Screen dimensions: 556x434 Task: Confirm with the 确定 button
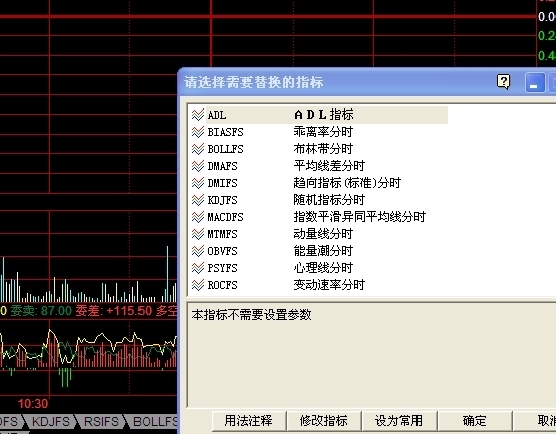coord(475,421)
